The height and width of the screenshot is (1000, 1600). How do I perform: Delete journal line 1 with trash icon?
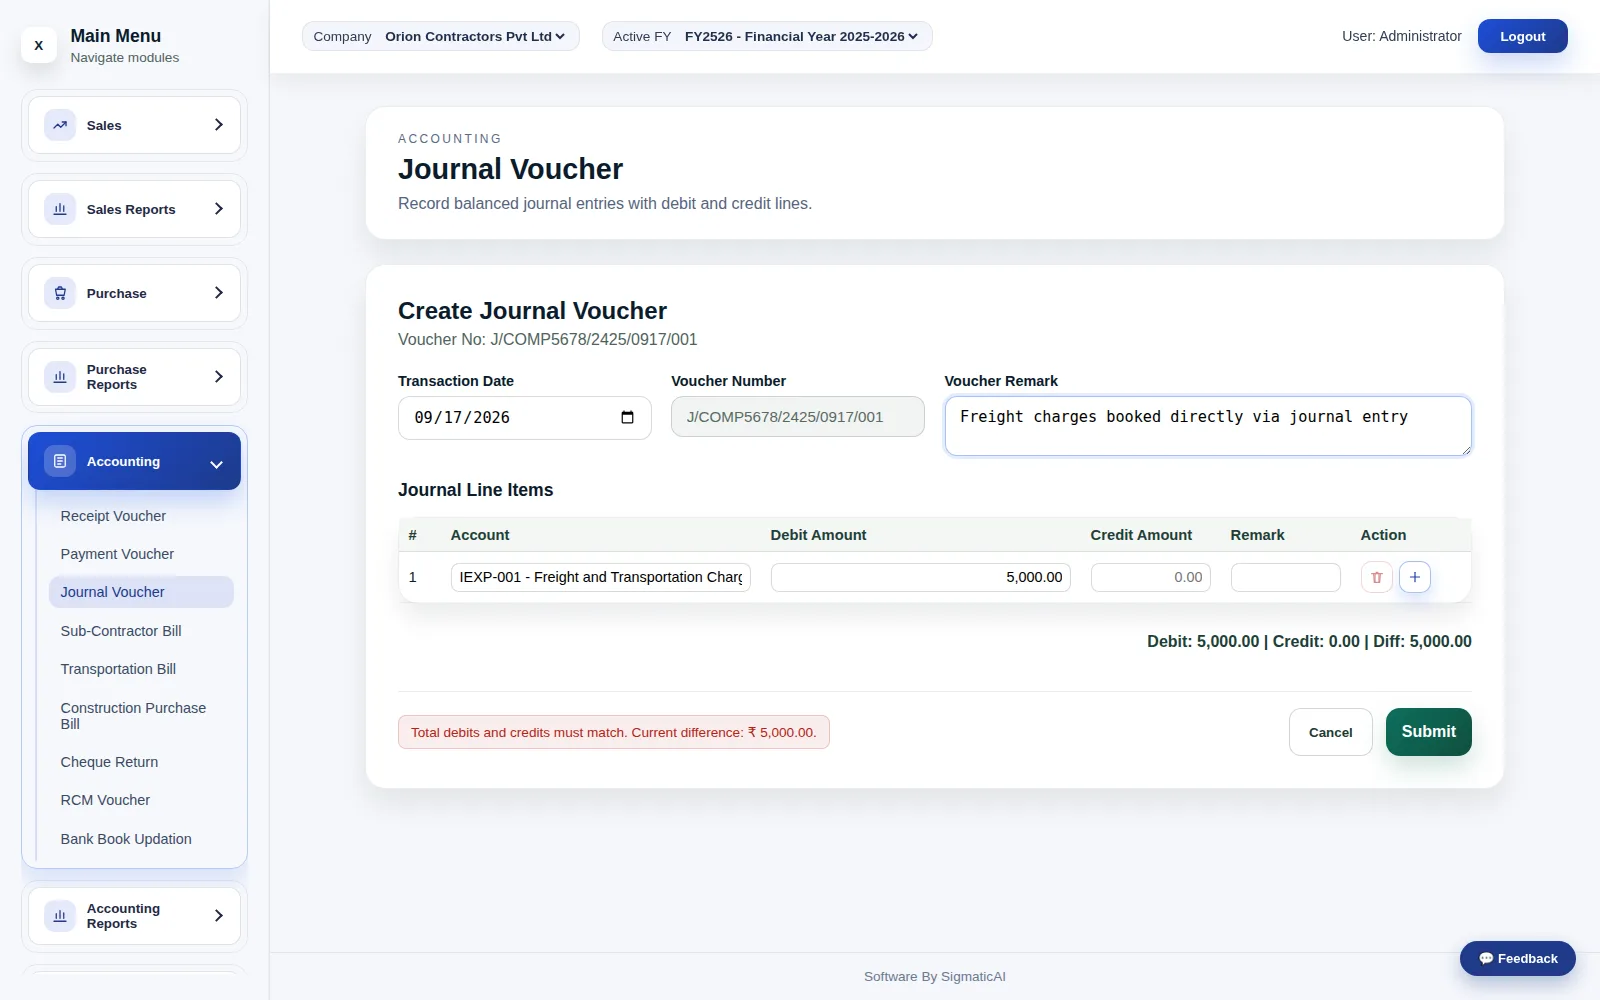[x=1377, y=577]
